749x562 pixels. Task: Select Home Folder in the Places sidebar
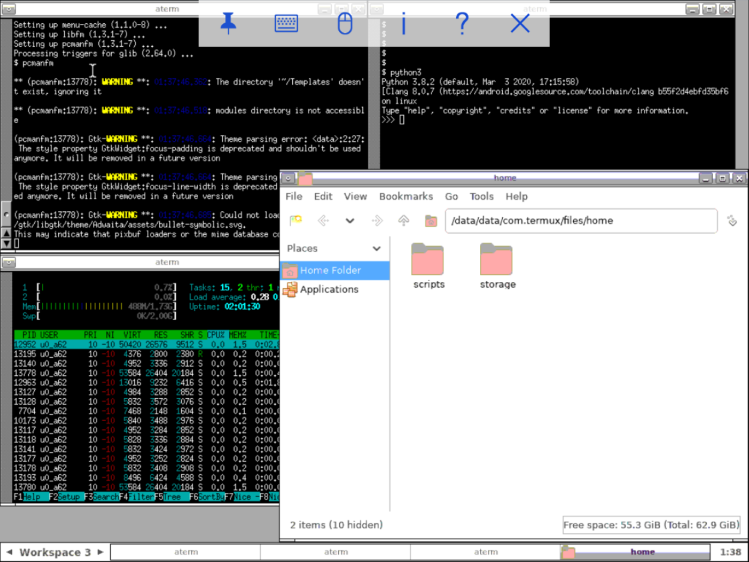pos(330,270)
